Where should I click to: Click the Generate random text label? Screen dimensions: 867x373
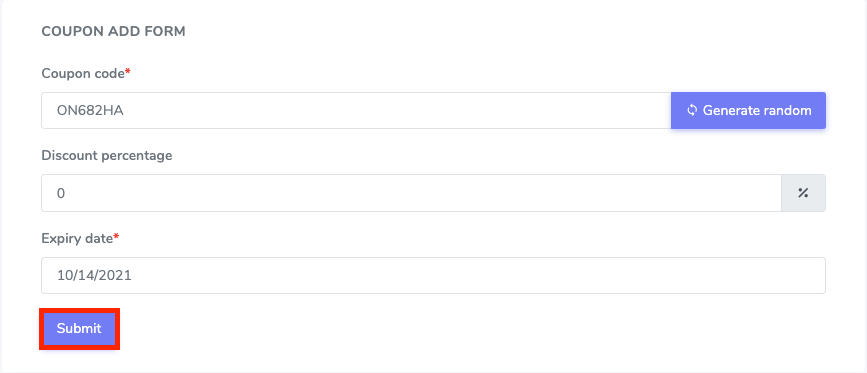(x=757, y=111)
